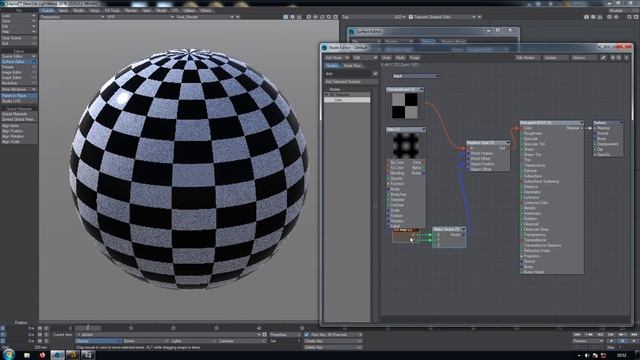640x360 pixels.
Task: Click the zoom icon in Node Editor toolbar
Action: click(x=619, y=58)
